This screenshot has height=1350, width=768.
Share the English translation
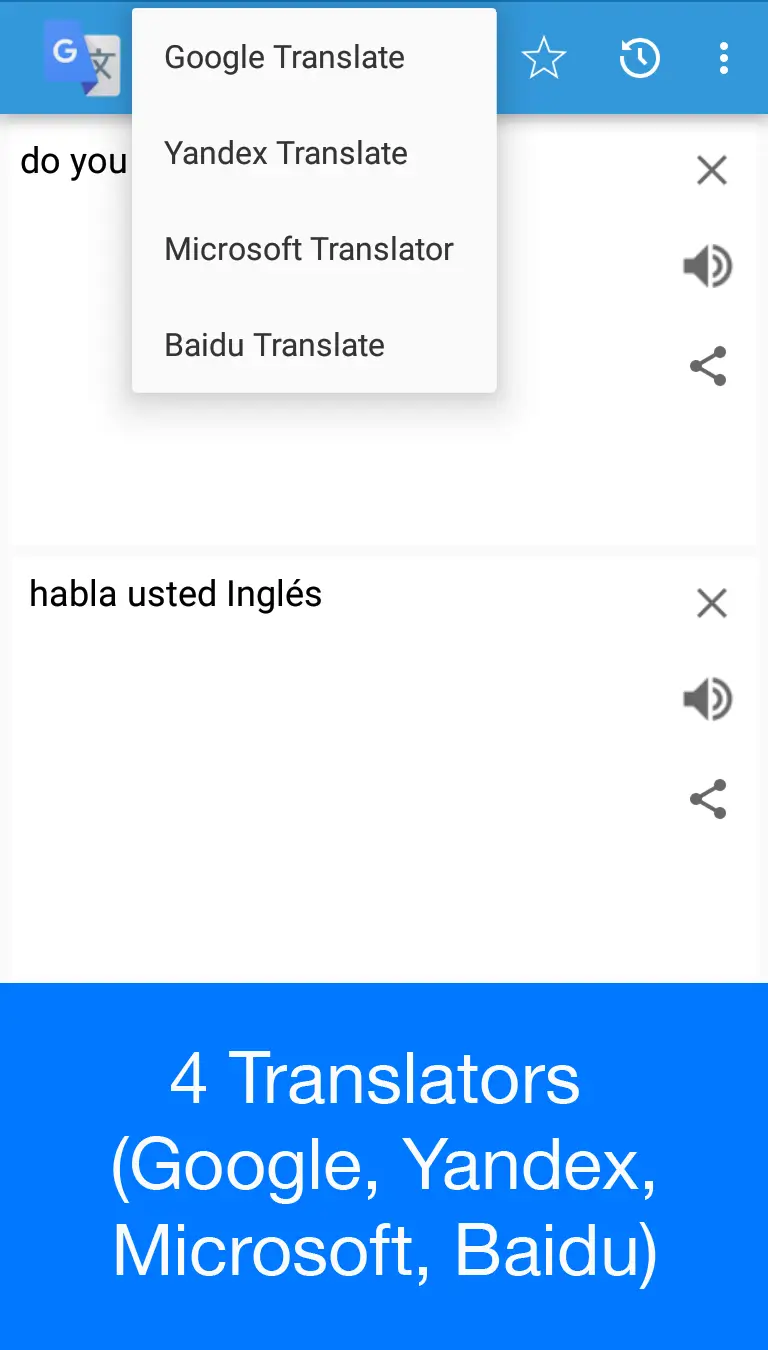(708, 366)
